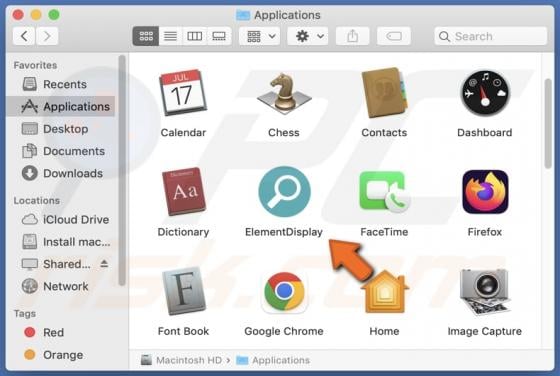Eject the Shared... volume
The image size is (560, 376).
click(104, 264)
